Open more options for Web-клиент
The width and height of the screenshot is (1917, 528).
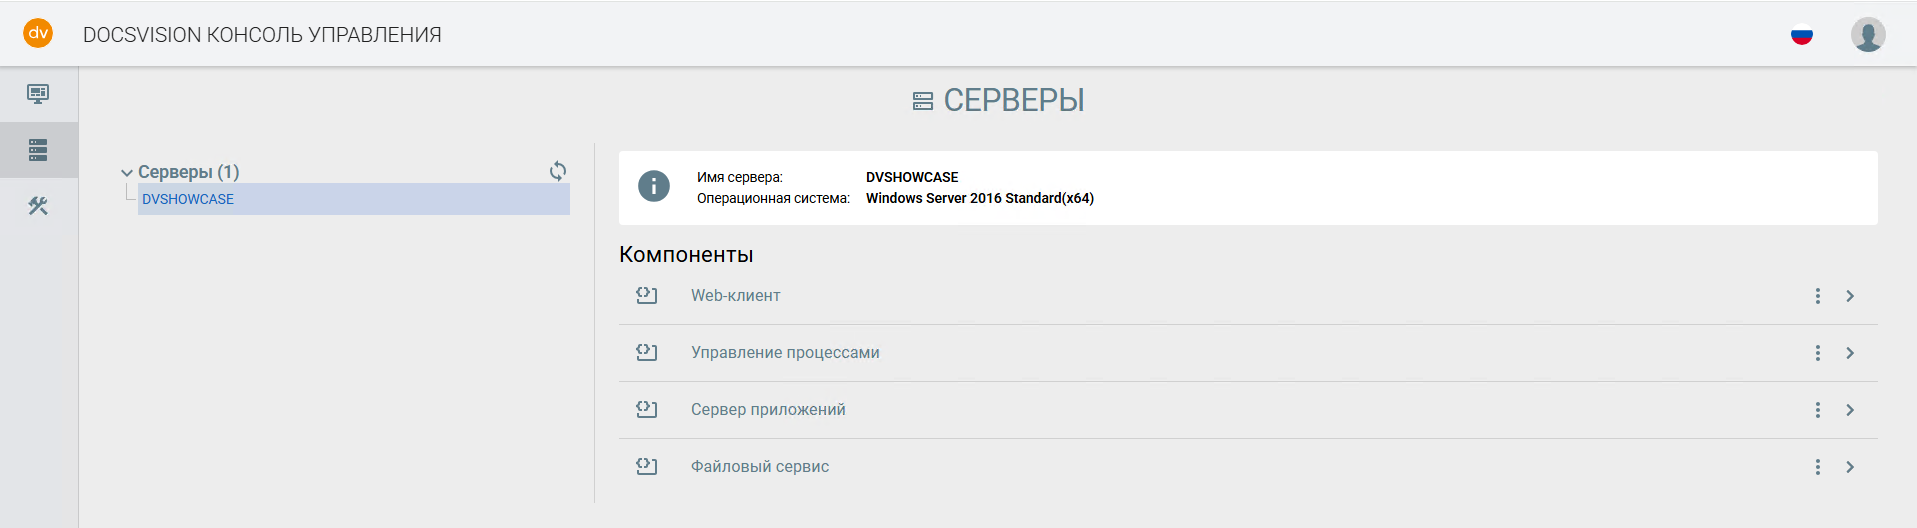coord(1818,296)
